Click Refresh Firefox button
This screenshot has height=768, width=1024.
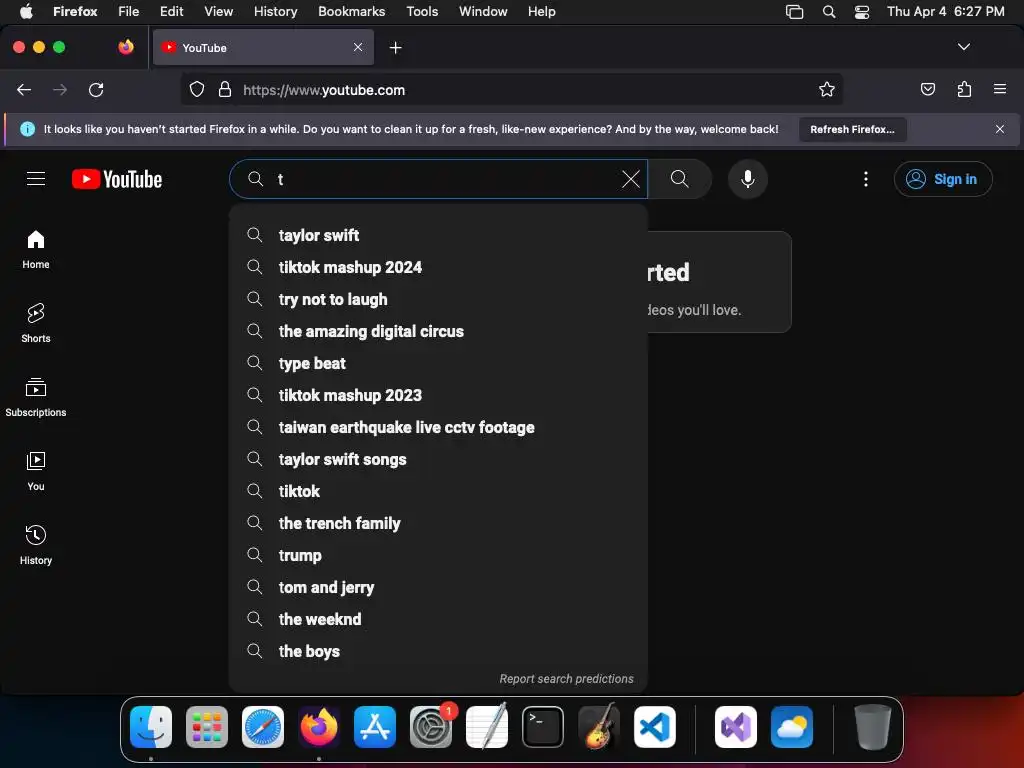852,129
